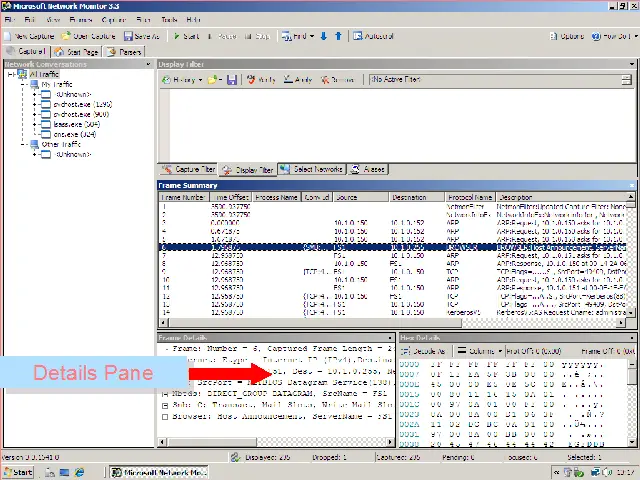Image resolution: width=640 pixels, height=480 pixels.
Task: Click the Windows Start button
Action: 18,472
